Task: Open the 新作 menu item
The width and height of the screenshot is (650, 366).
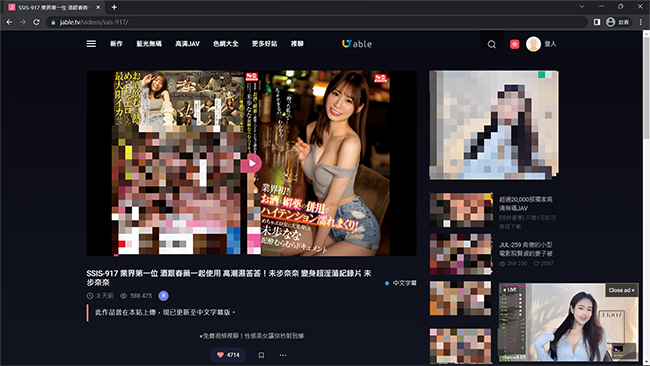Action: (116, 44)
